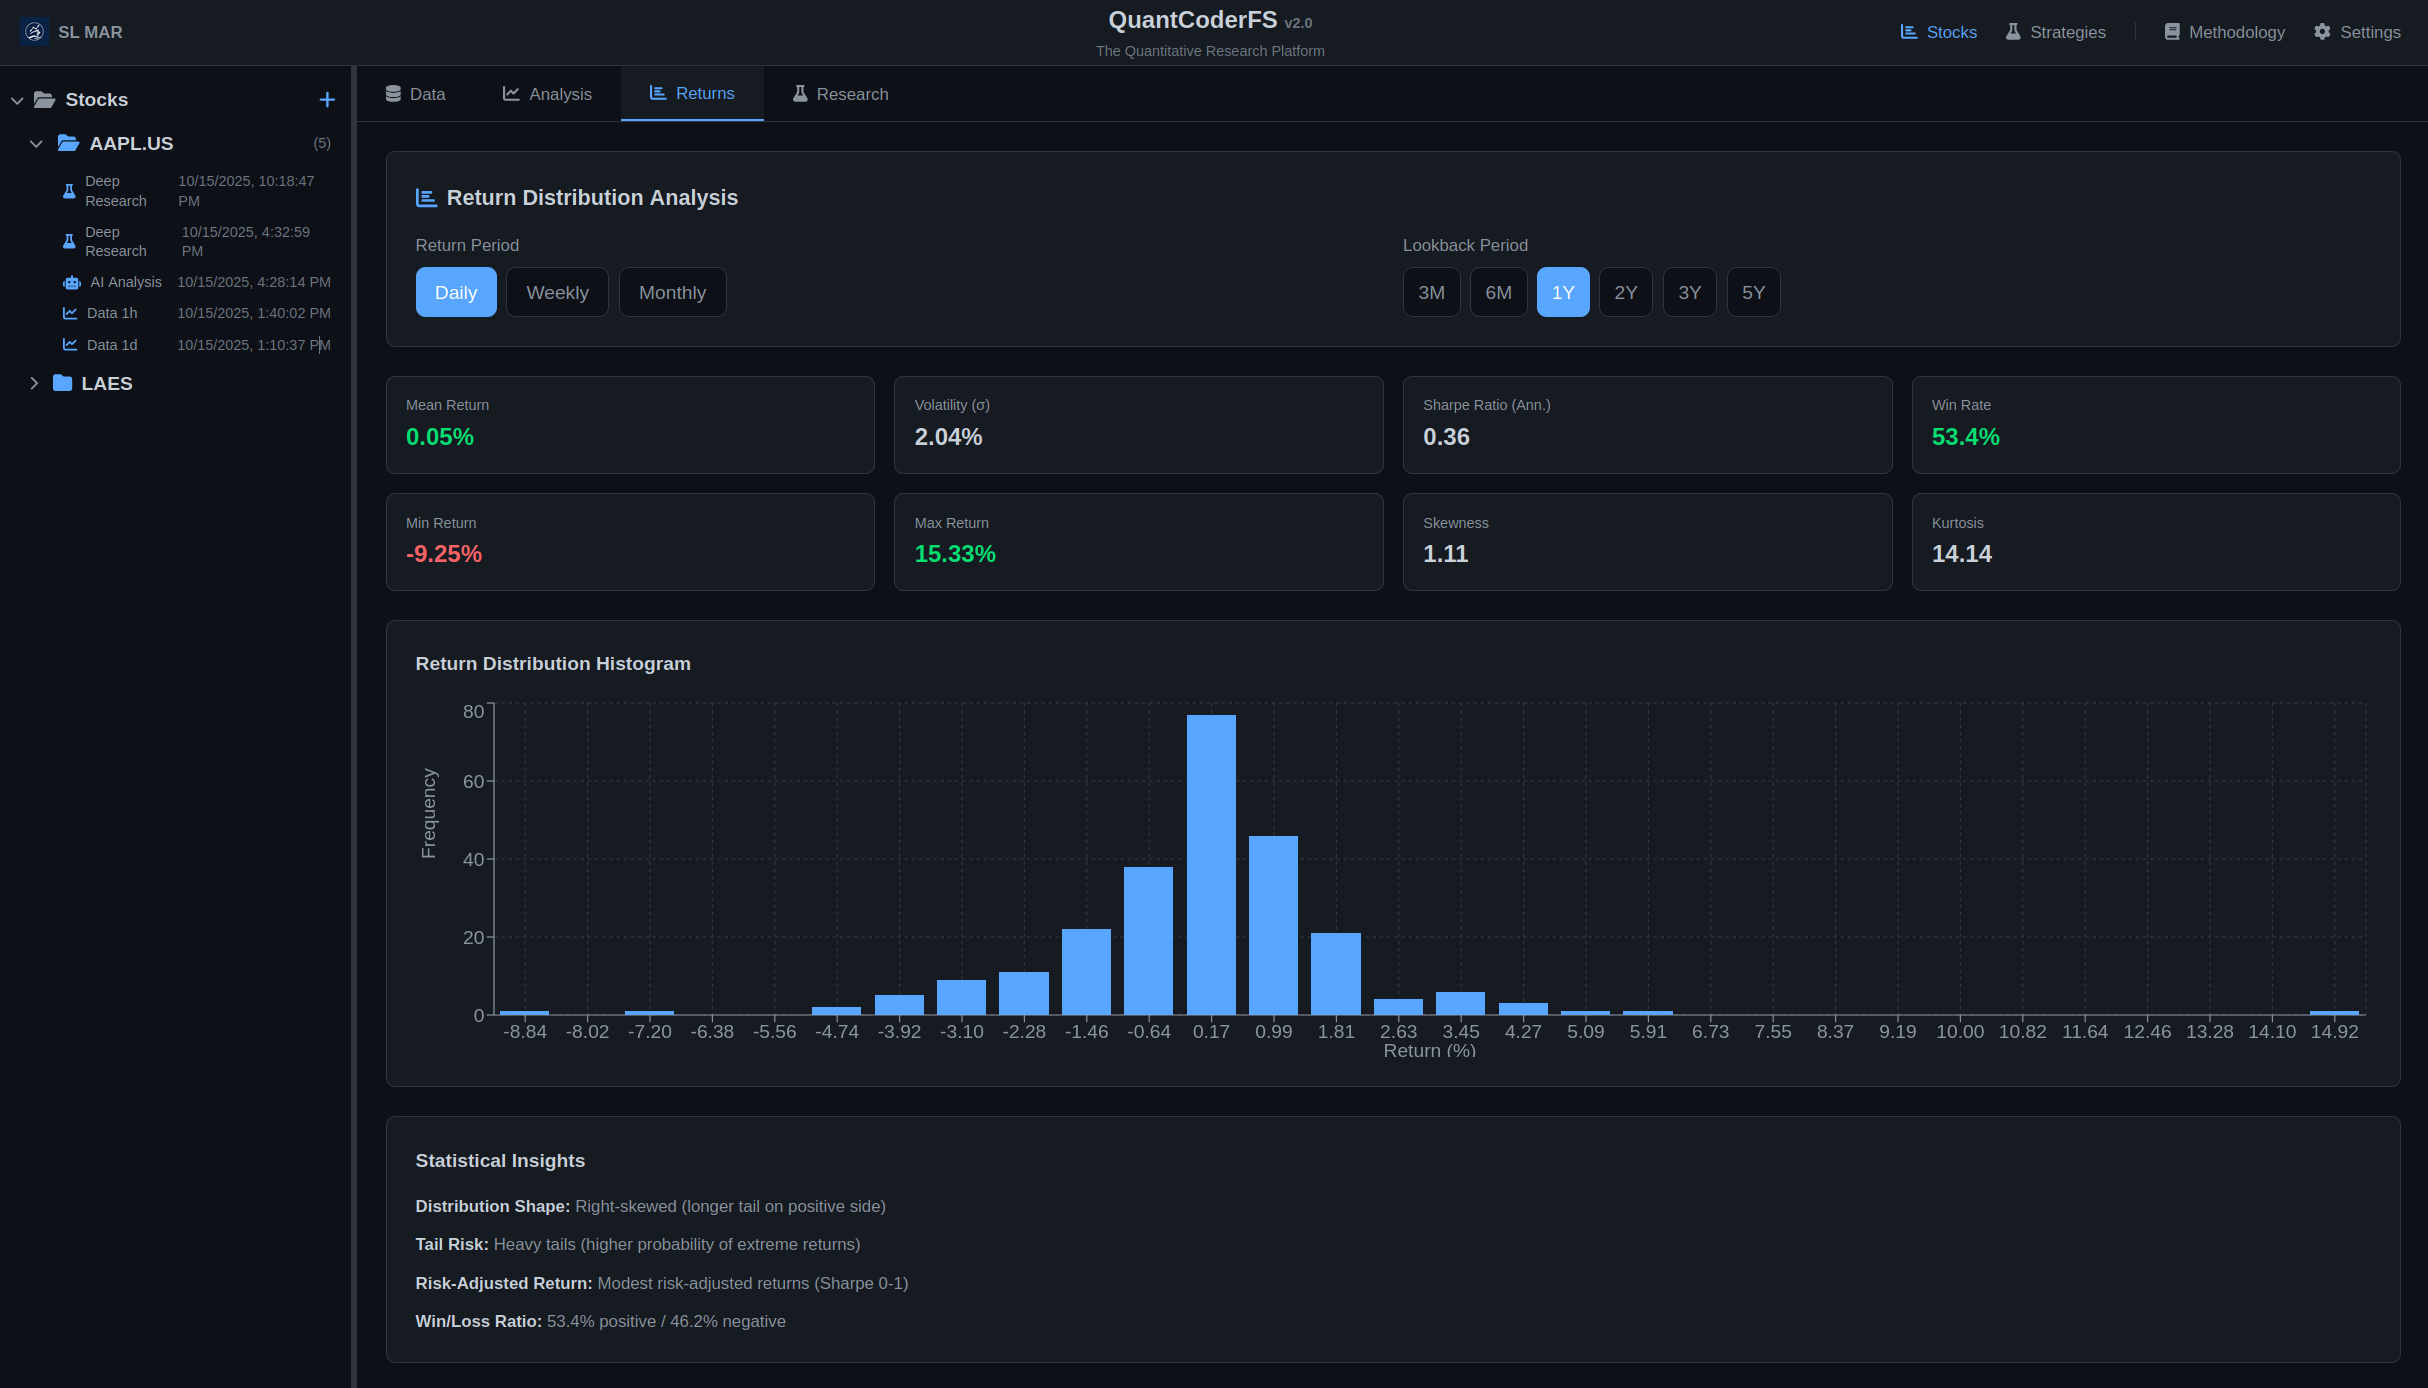This screenshot has height=1388, width=2428.
Task: Open the Stocks section via its chart icon
Action: click(x=1911, y=31)
